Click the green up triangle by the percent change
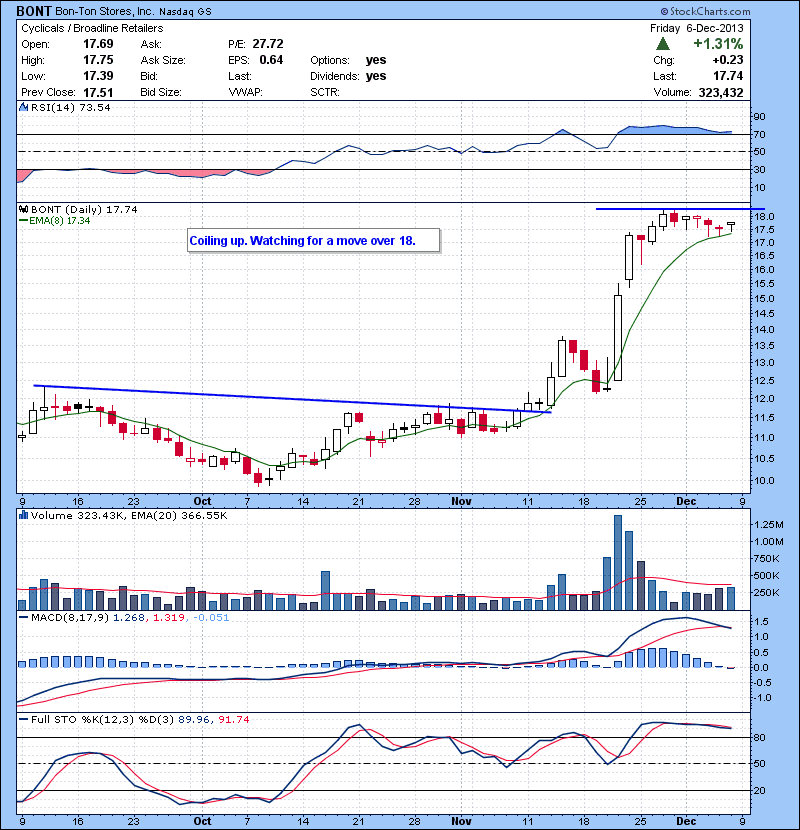The width and height of the screenshot is (800, 830). click(x=662, y=44)
